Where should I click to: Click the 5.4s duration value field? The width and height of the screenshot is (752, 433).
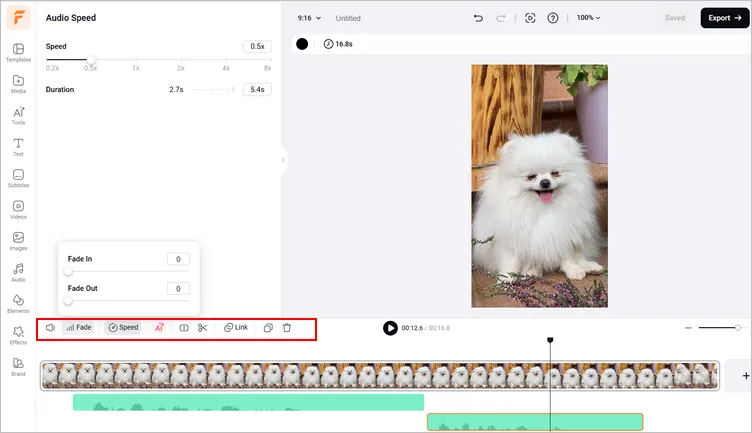point(257,90)
